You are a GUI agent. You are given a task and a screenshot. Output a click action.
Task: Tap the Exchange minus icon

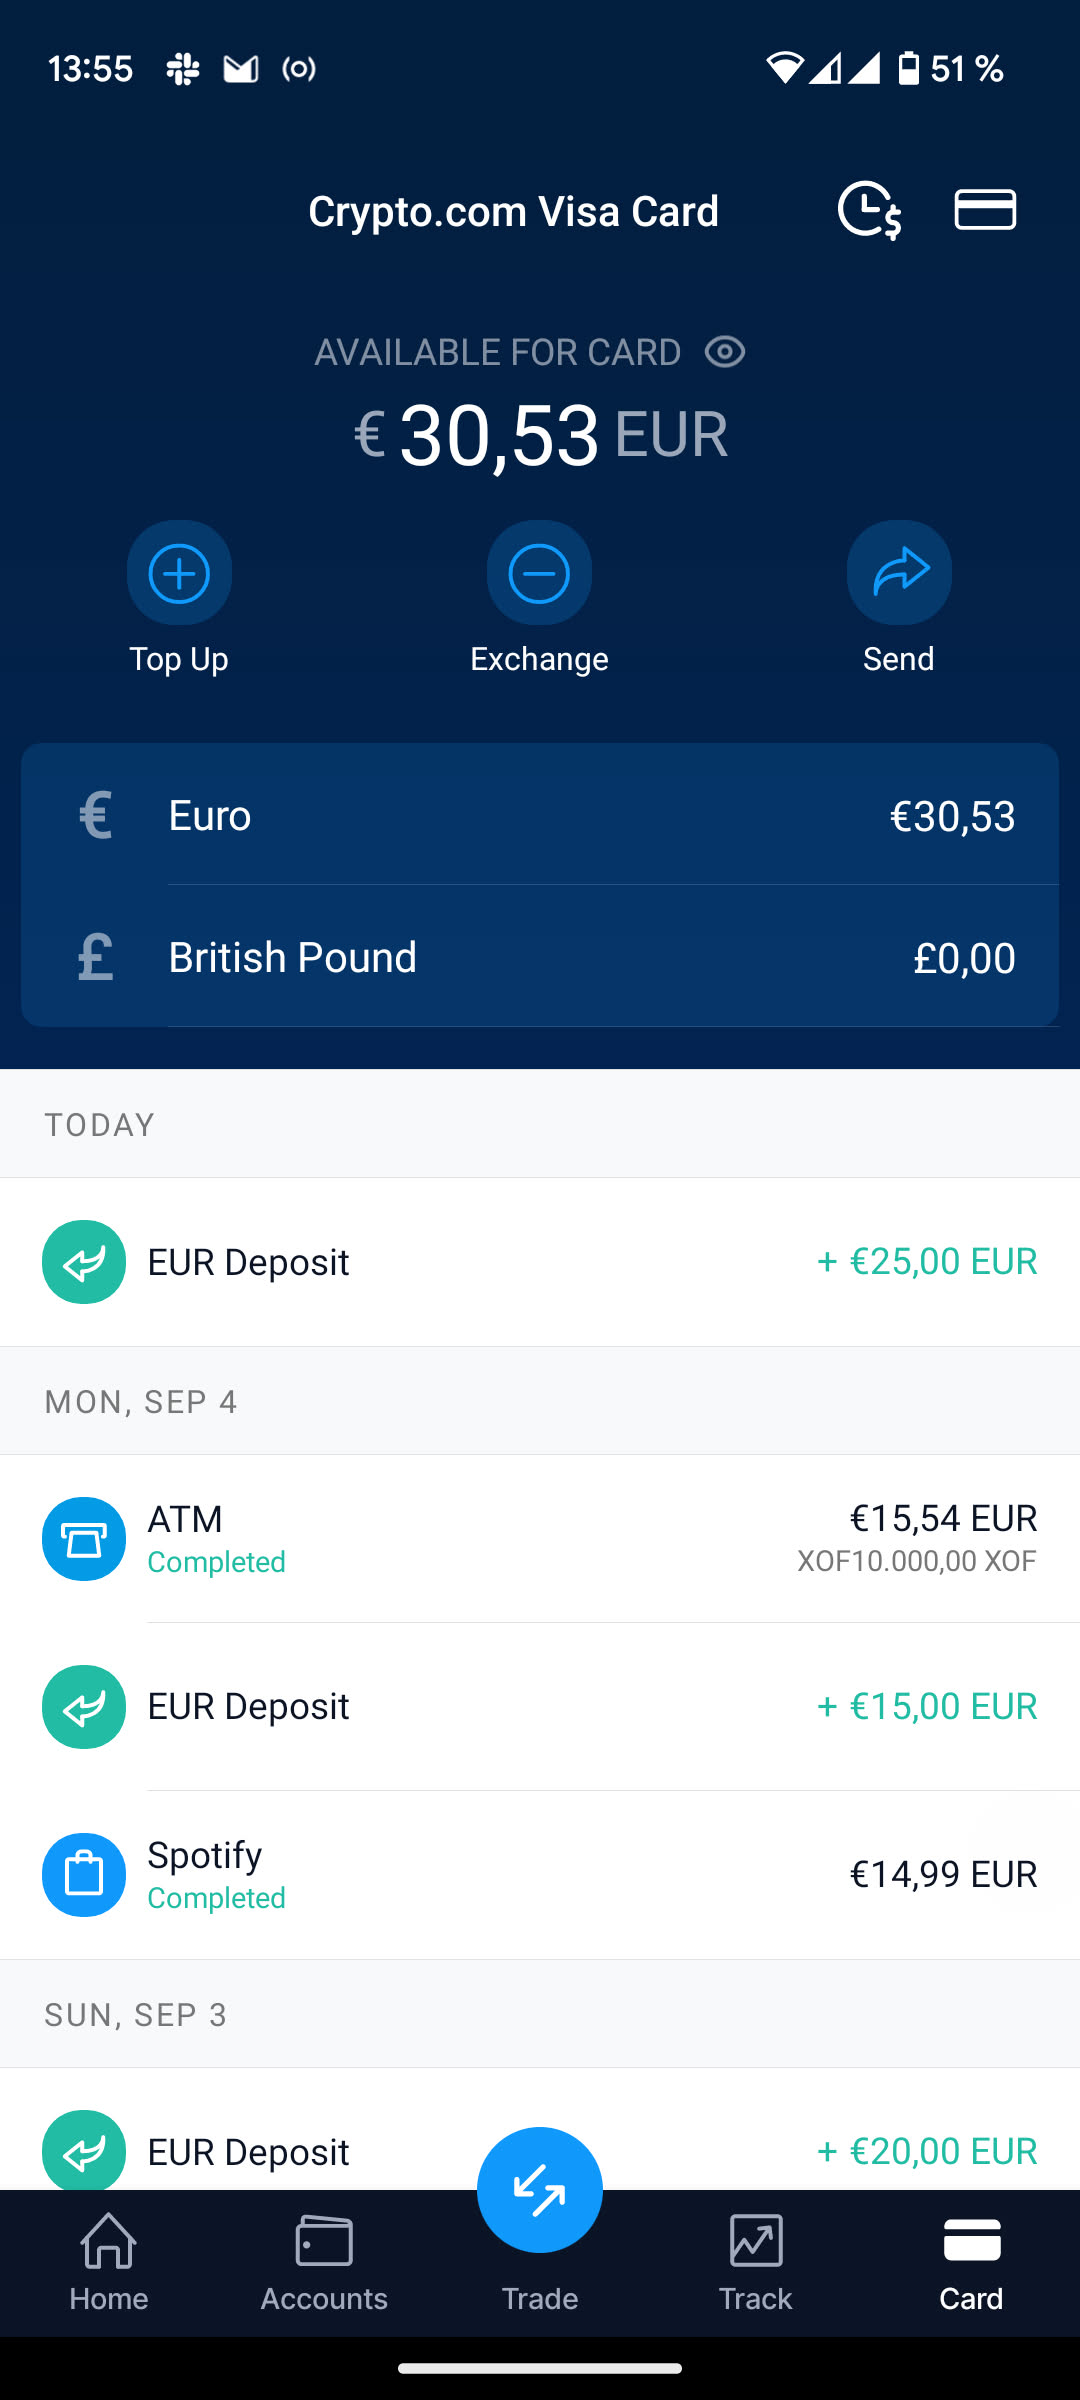(x=539, y=573)
